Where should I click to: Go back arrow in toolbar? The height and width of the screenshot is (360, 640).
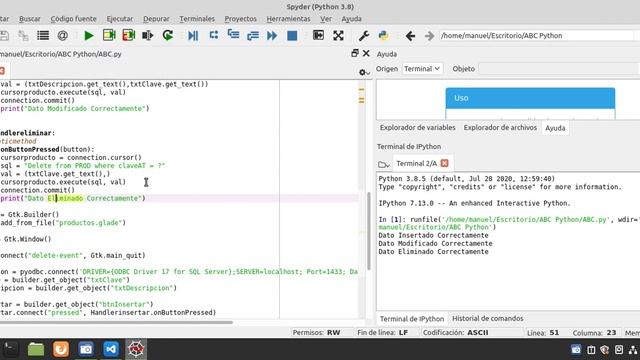click(410, 36)
